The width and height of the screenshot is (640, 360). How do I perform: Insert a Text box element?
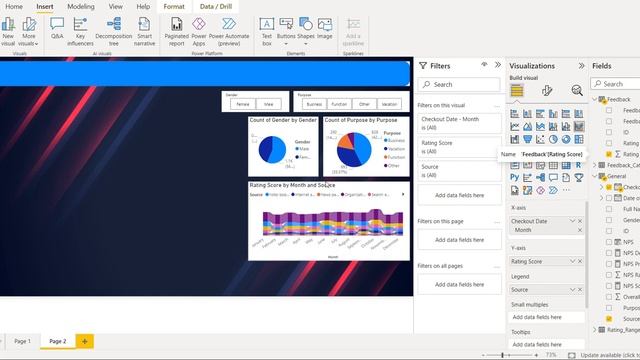click(267, 31)
